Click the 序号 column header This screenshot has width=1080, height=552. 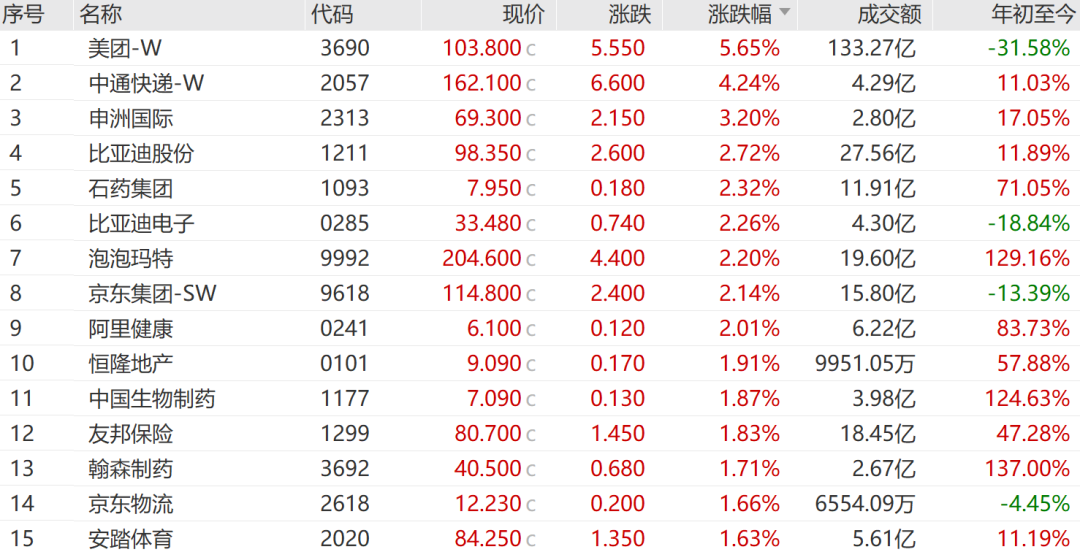click(x=24, y=14)
